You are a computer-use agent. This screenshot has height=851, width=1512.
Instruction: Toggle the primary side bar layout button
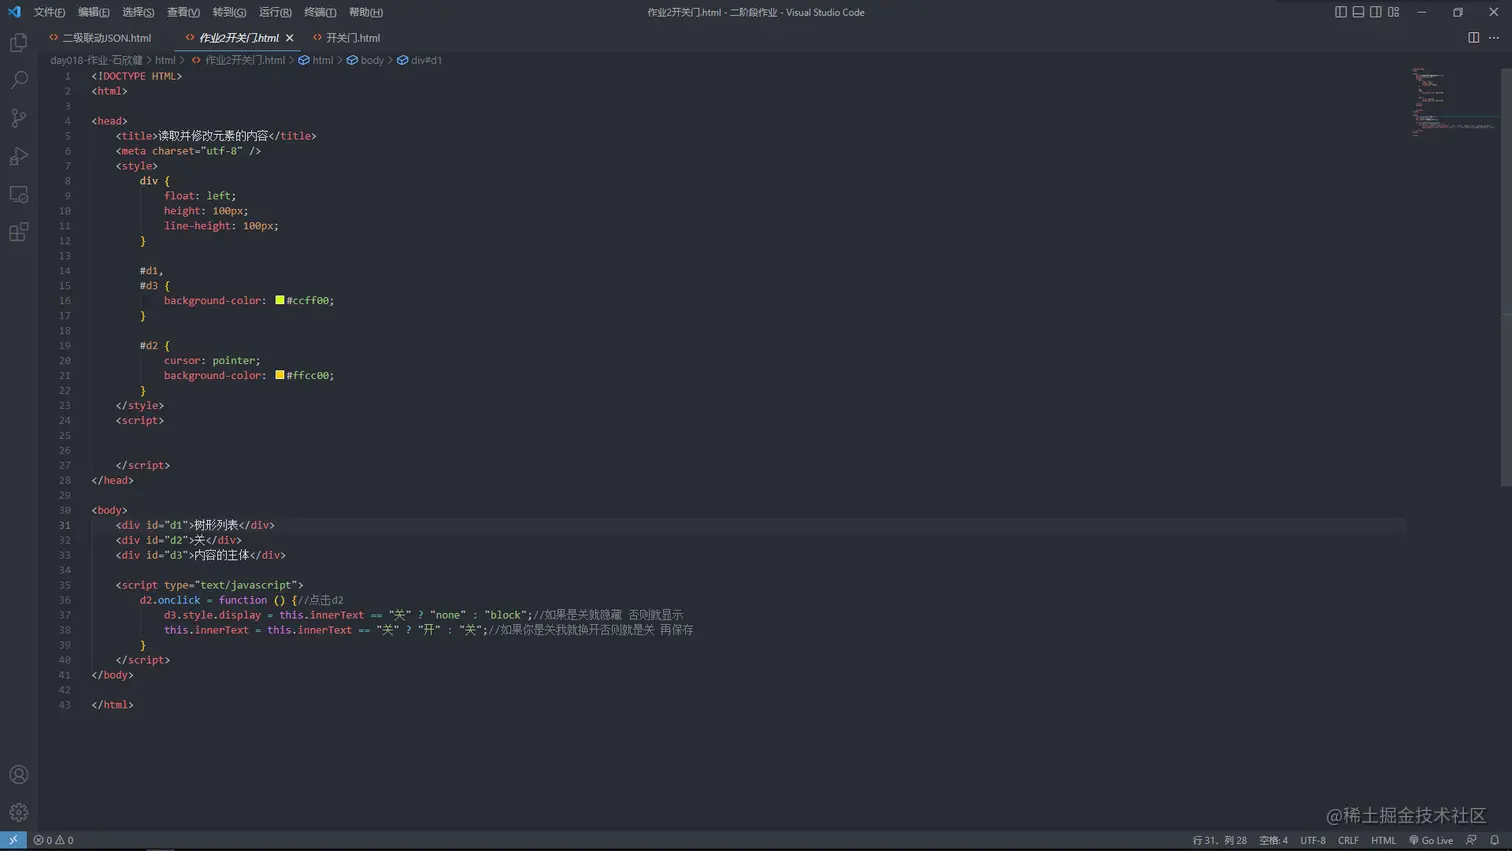click(x=1341, y=12)
